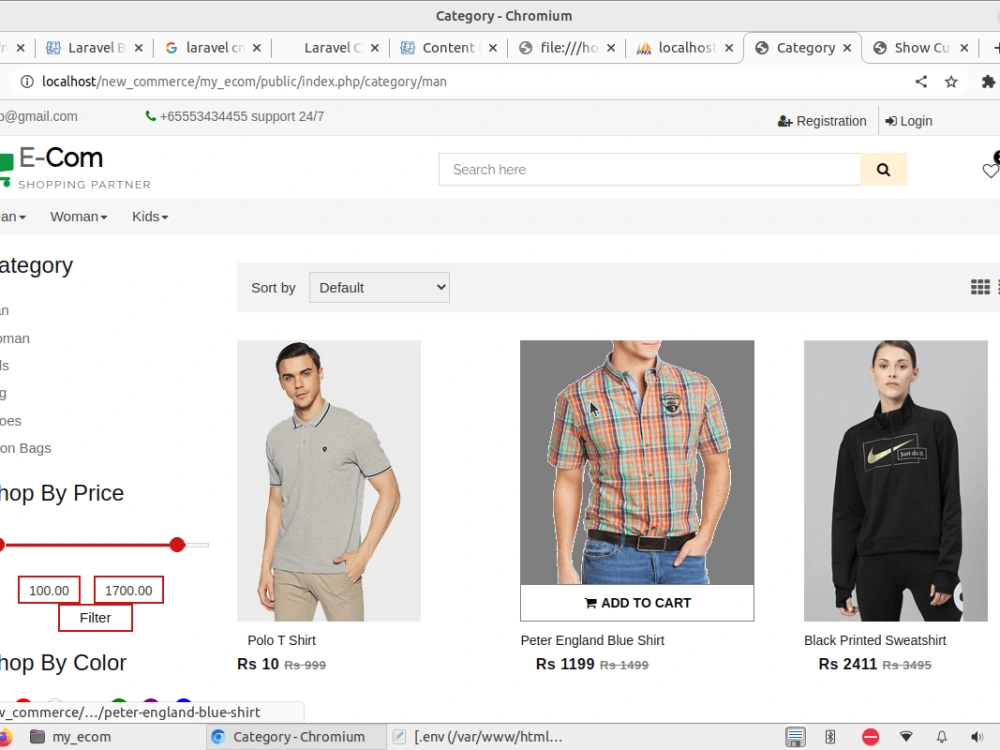Select Category - Chromium taskbar button

tap(297, 737)
